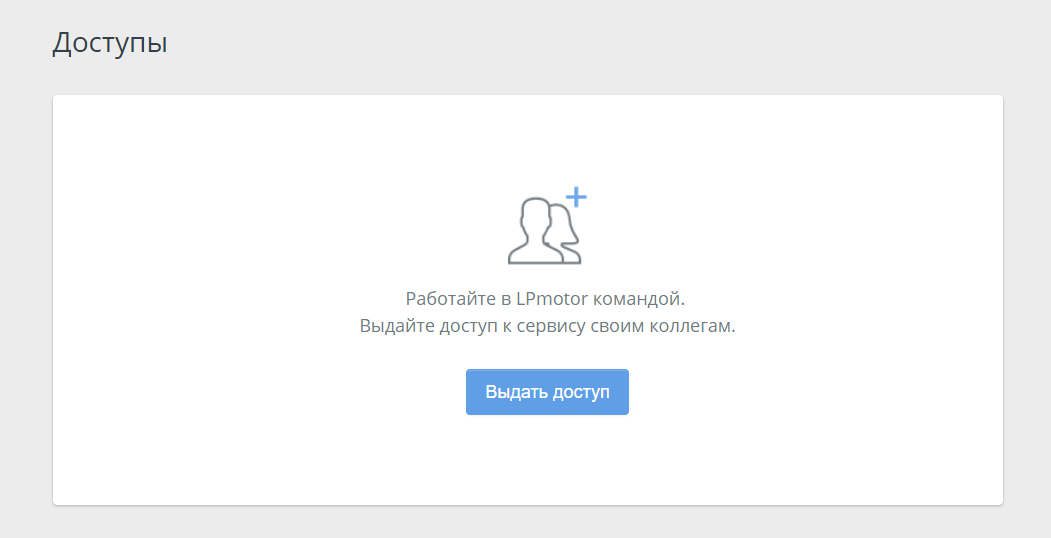Click text "Работайте в LPmotor командой."
This screenshot has height=538, width=1051.
pyautogui.click(x=545, y=298)
